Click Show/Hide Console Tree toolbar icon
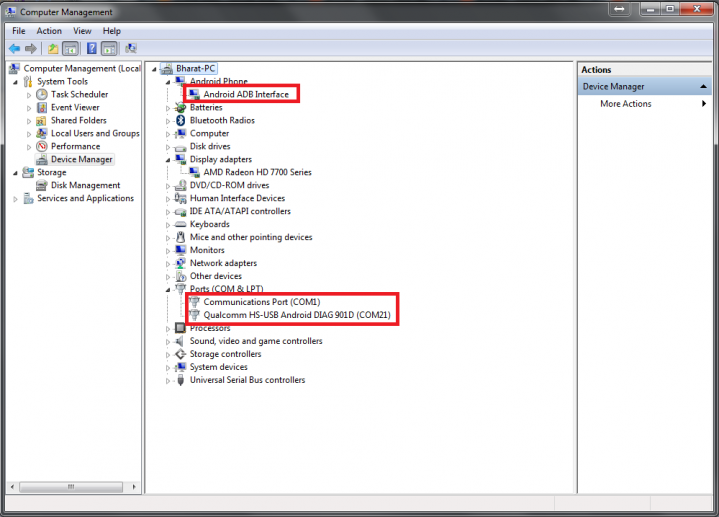Viewport: 719px width, 517px height. pos(70,48)
